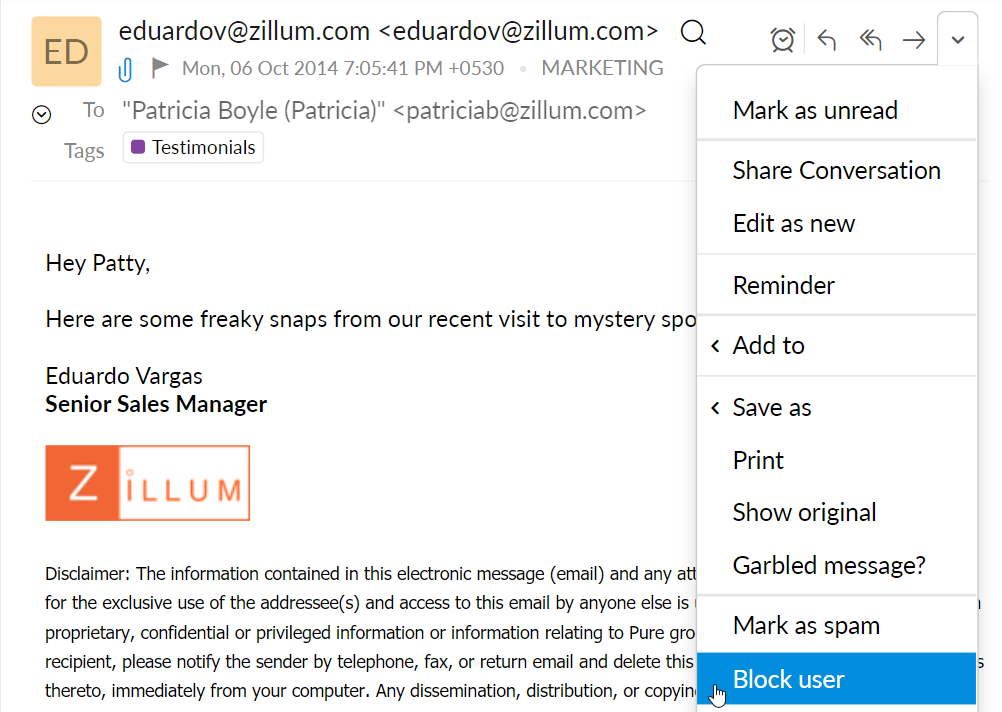Viewport: 1002px width, 712px height.
Task: Choose Share Conversation option
Action: (836, 171)
